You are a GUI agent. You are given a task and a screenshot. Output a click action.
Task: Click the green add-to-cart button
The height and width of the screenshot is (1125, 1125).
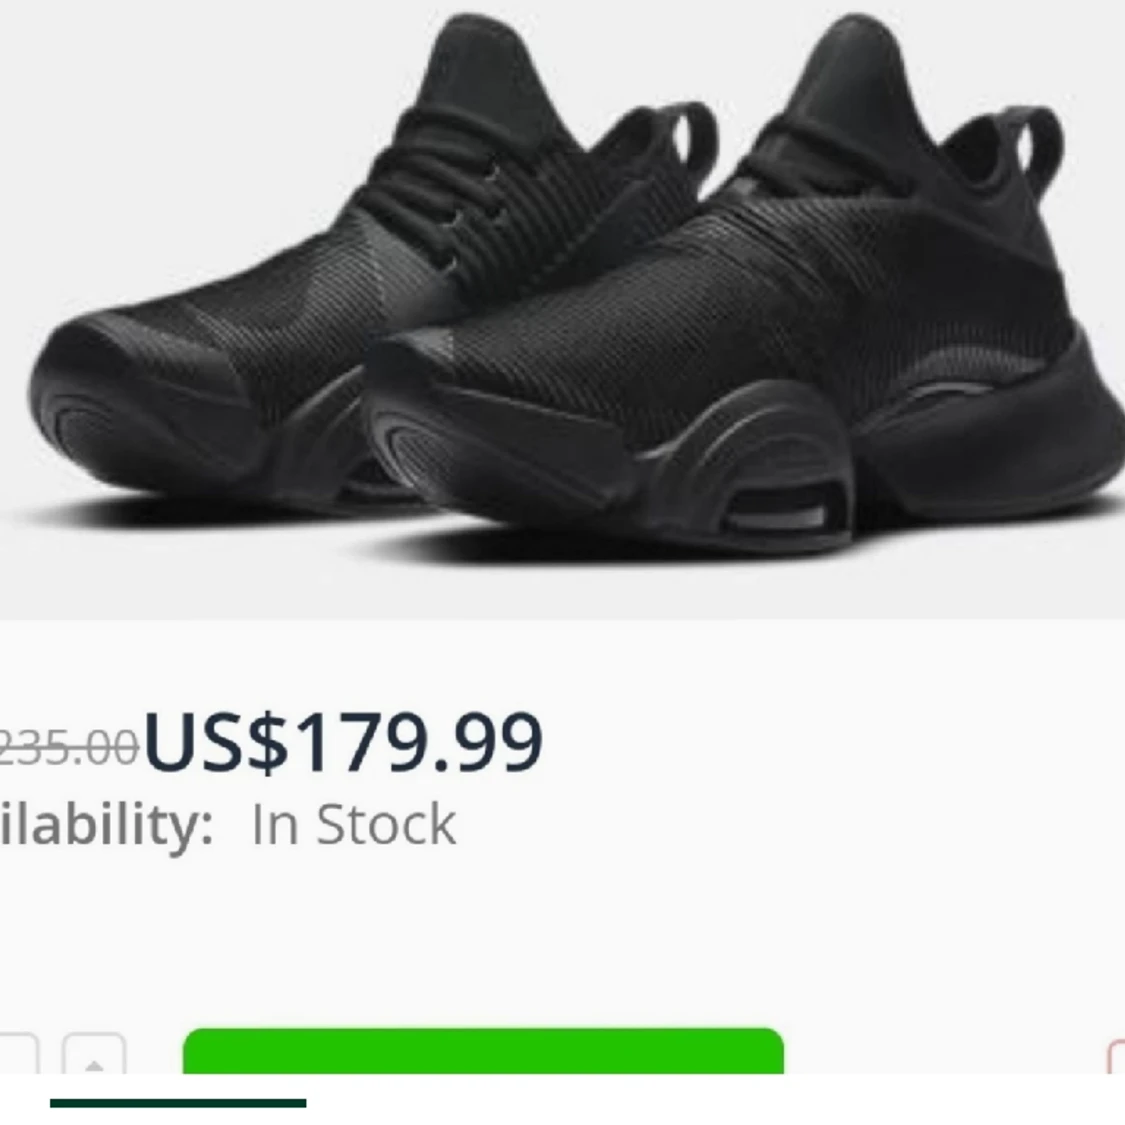click(483, 1051)
